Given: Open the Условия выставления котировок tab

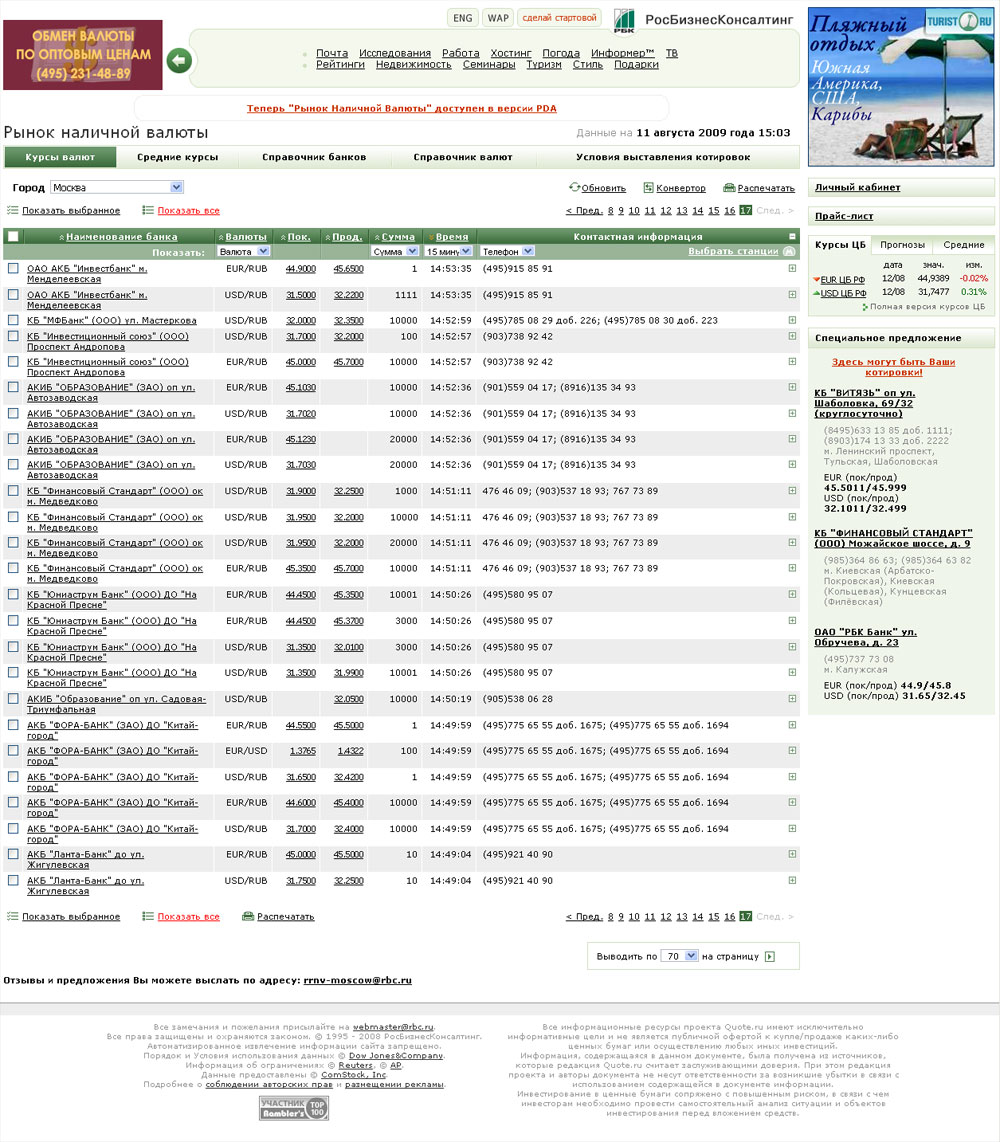Looking at the screenshot, I should pos(663,157).
